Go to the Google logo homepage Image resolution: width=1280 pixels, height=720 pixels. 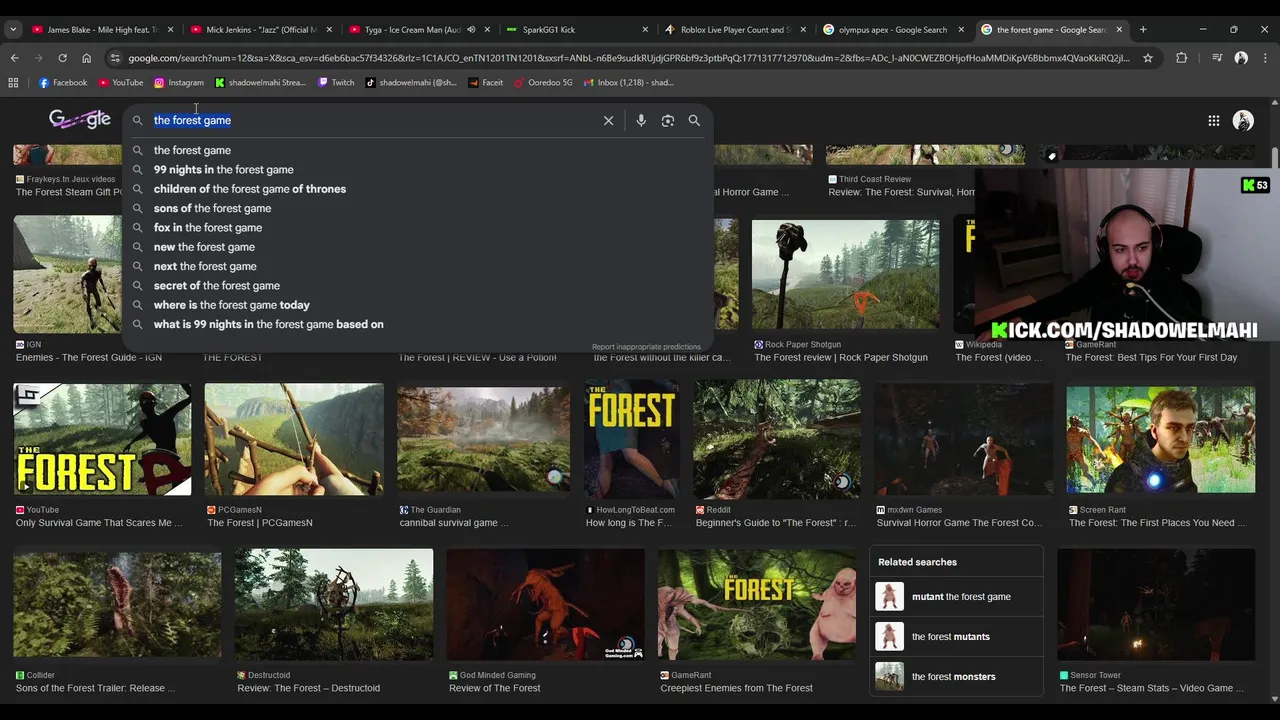coord(80,120)
